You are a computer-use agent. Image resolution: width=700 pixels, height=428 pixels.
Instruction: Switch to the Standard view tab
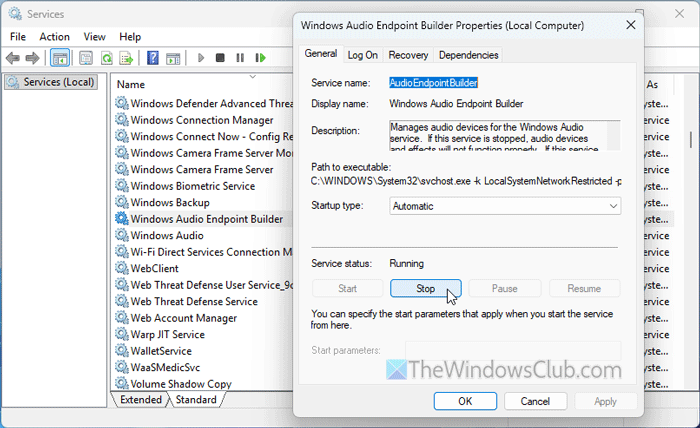196,399
